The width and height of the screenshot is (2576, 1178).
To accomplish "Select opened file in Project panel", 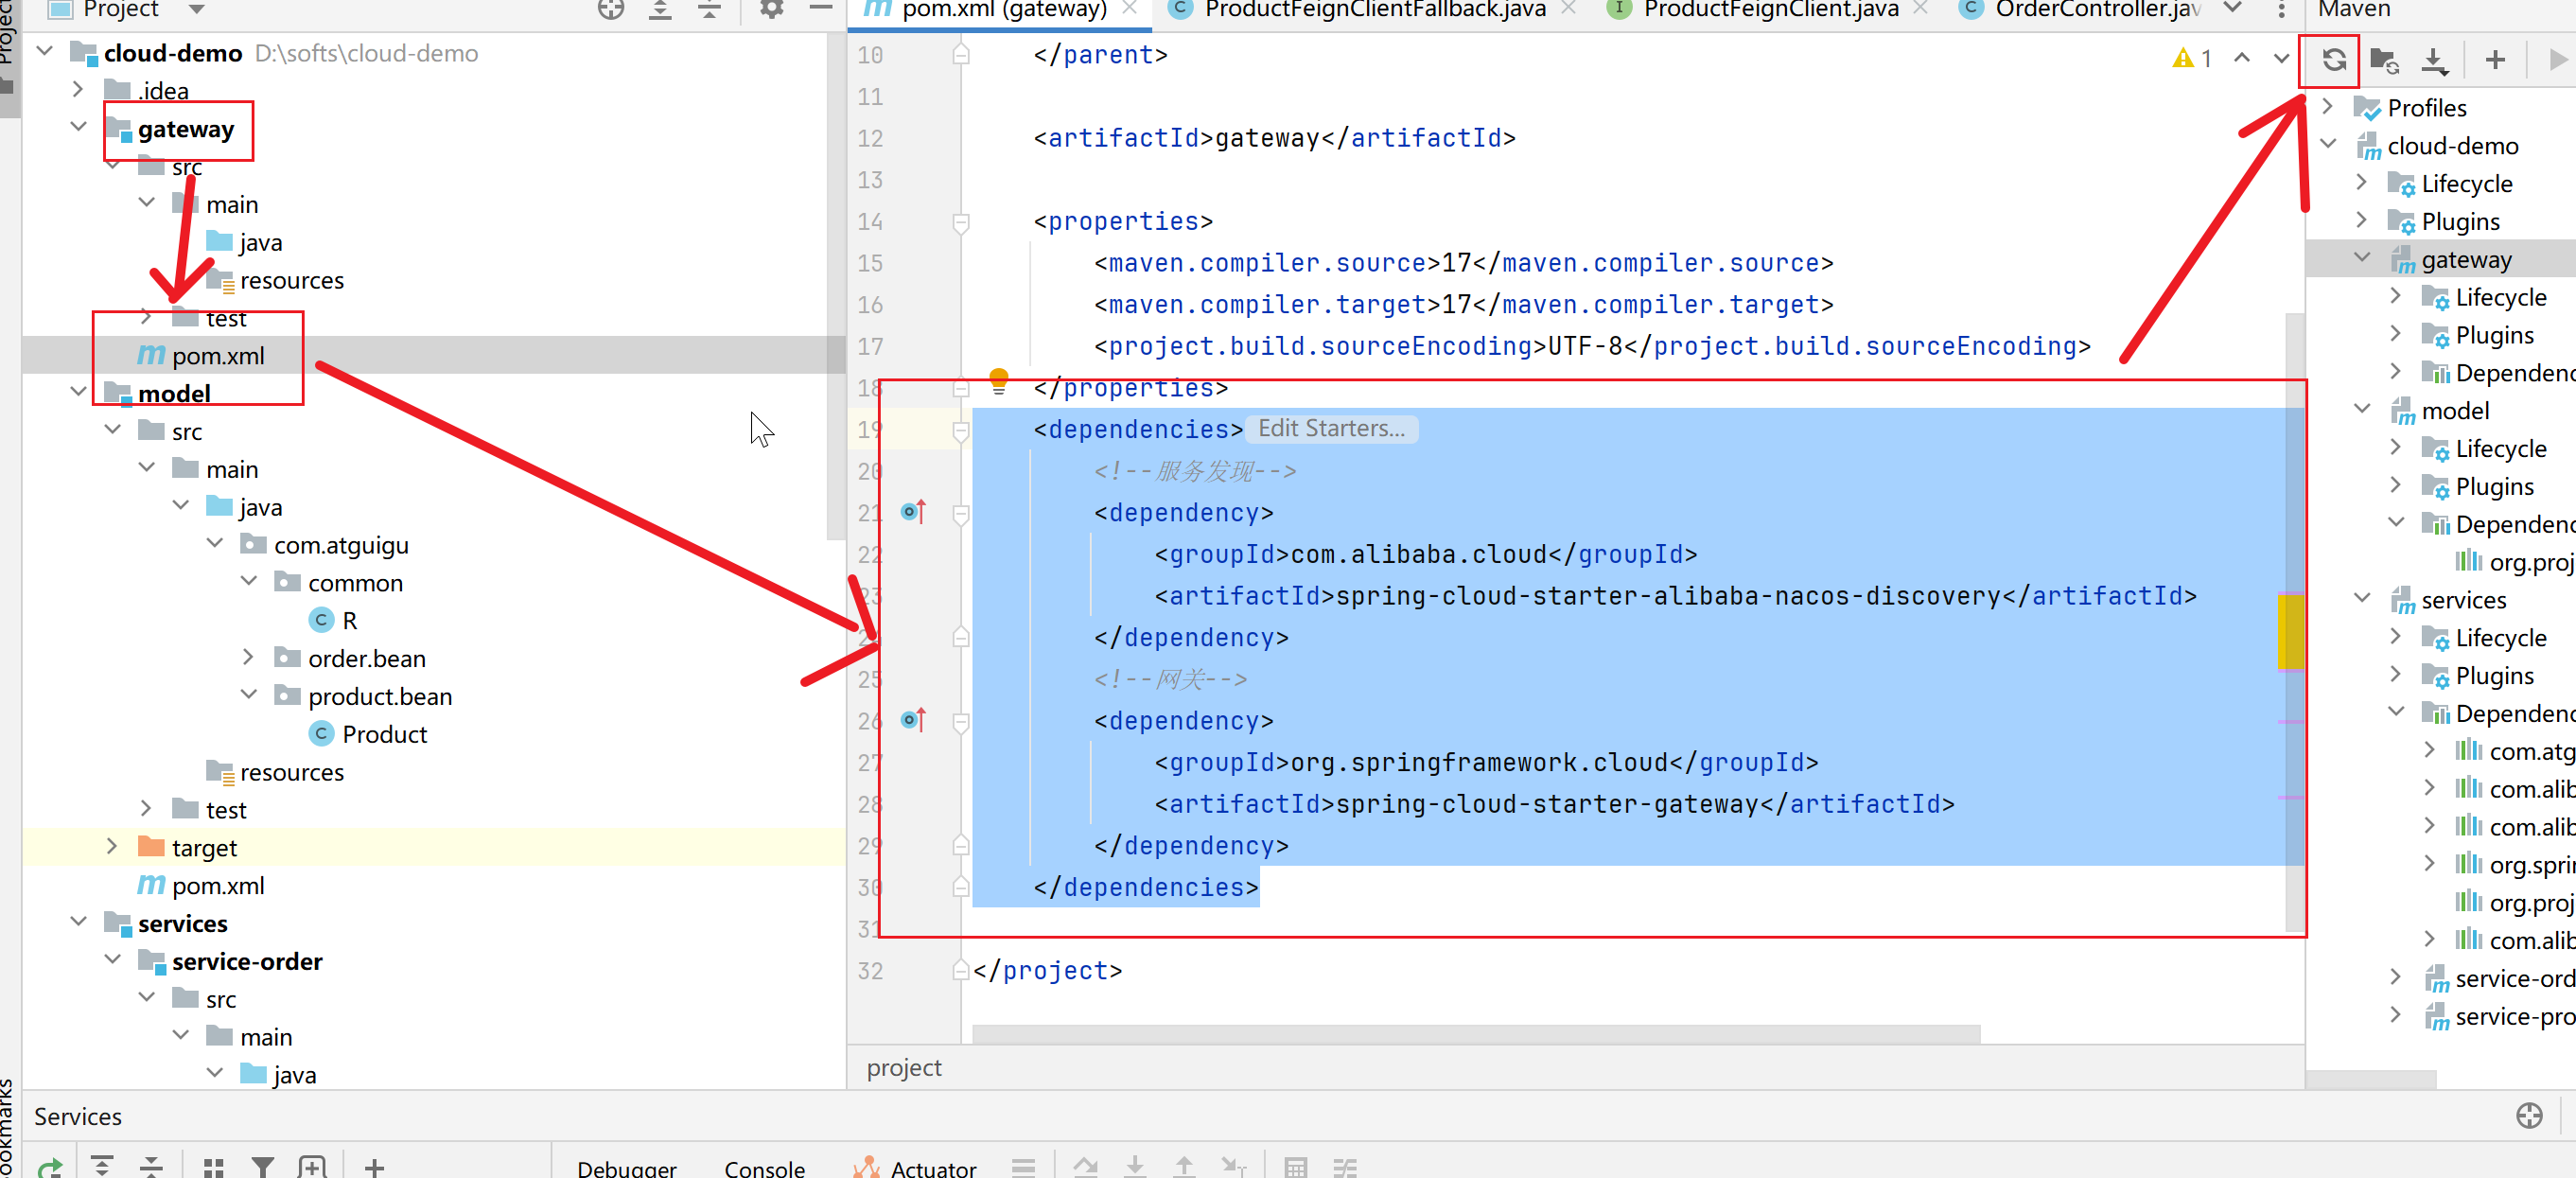I will click(x=611, y=10).
